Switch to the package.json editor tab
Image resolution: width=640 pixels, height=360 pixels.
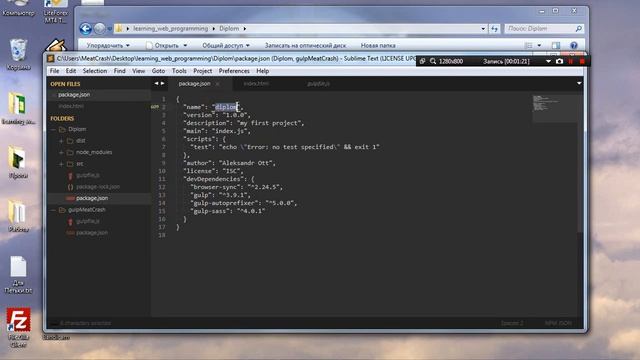pyautogui.click(x=194, y=84)
